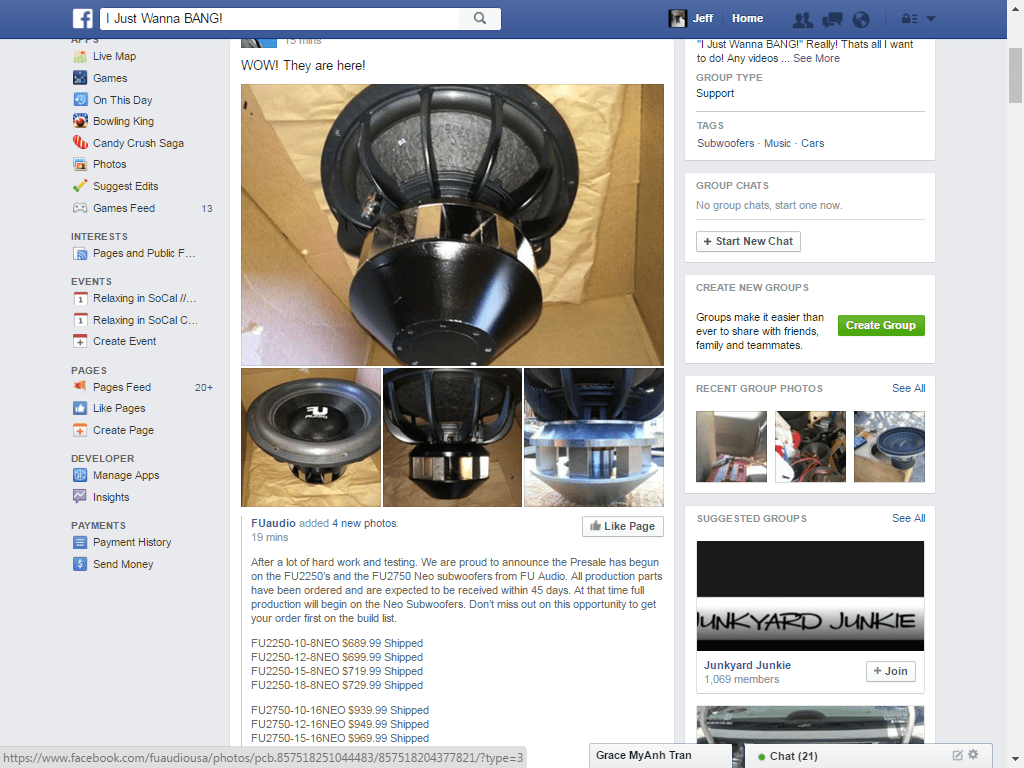Screen dimensions: 1024x768
Task: Go to Home in top bar
Action: click(x=747, y=18)
